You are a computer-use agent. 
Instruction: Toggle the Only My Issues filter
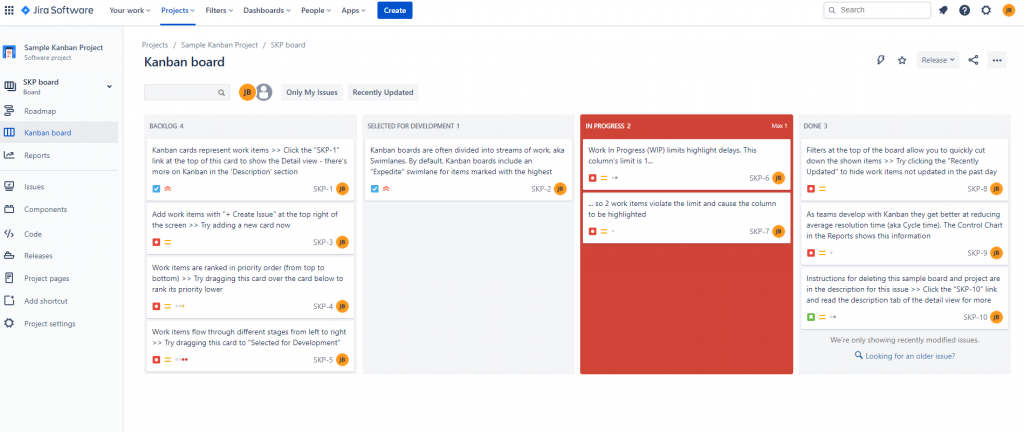312,93
